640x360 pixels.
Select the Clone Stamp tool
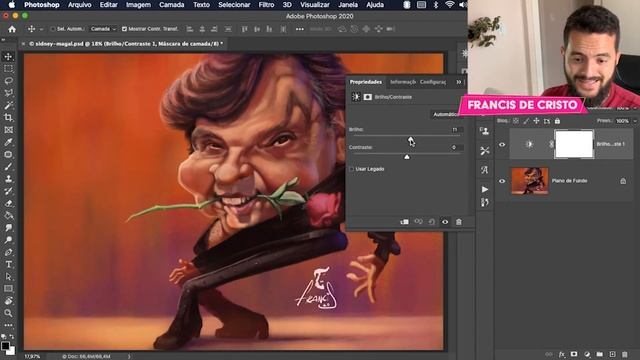[8, 179]
